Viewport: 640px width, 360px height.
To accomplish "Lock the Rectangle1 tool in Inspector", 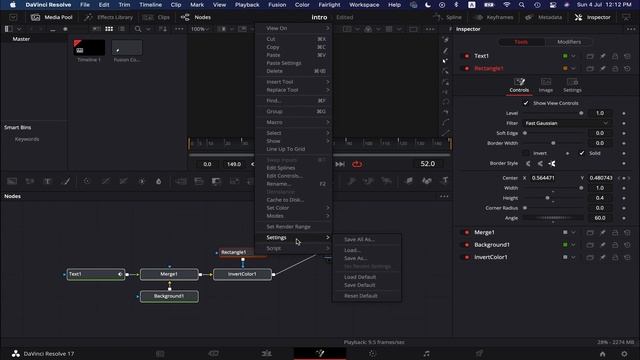I will [x=615, y=69].
